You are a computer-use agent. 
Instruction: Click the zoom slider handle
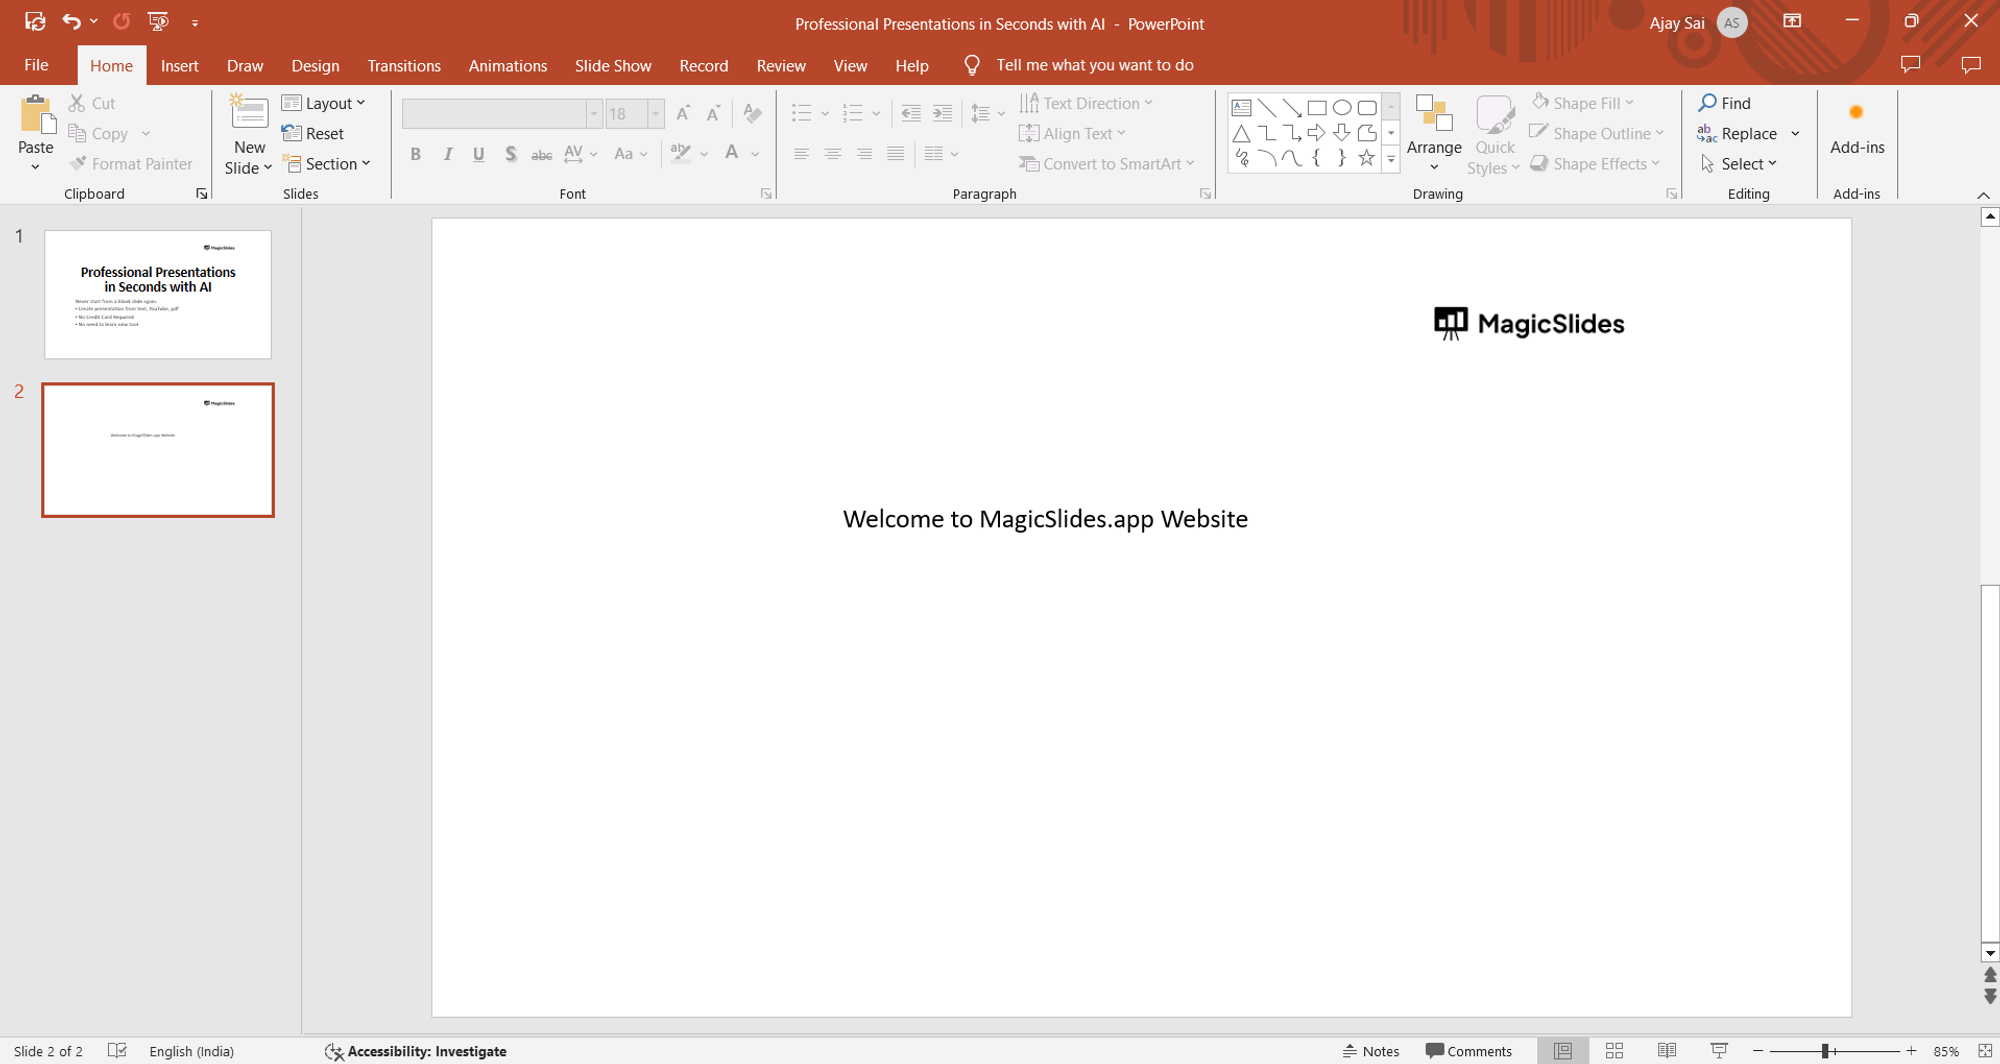tap(1825, 1051)
